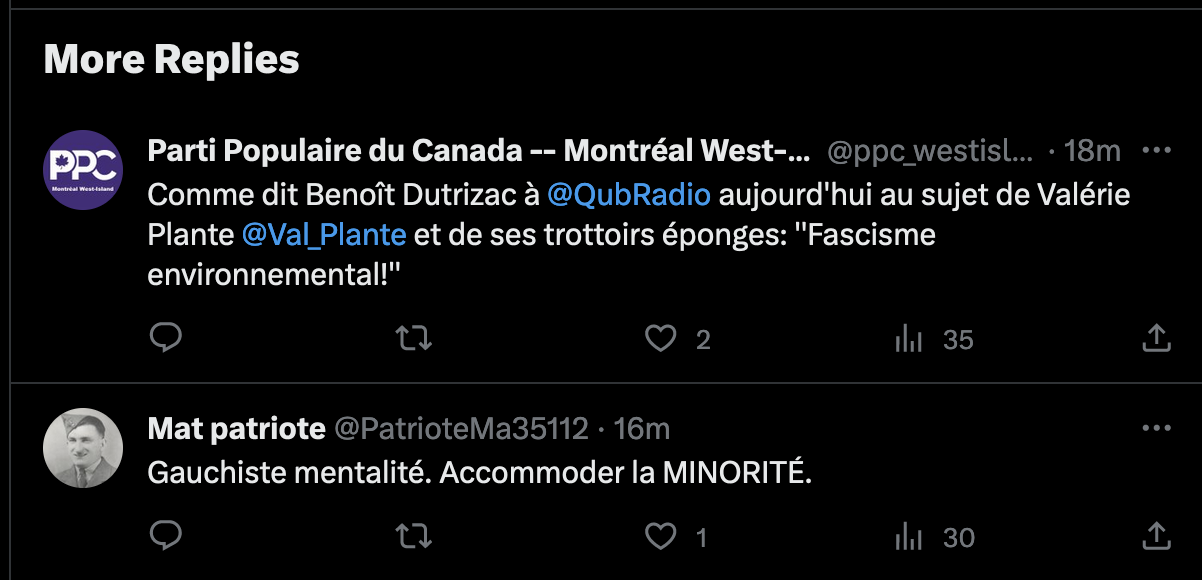
Task: Reply to the PPC Montréal West-Island tweet
Action: click(166, 339)
